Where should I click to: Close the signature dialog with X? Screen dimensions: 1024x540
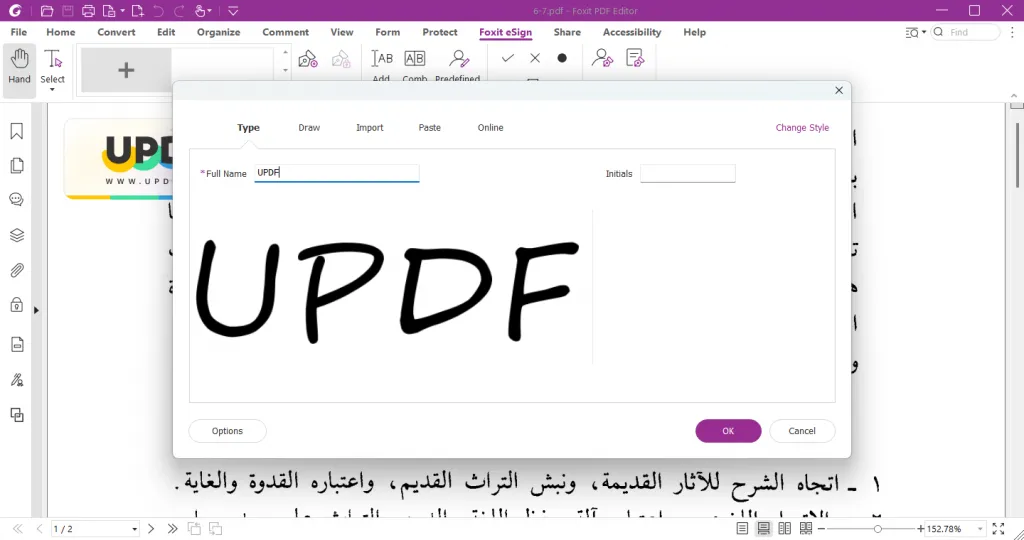click(839, 90)
